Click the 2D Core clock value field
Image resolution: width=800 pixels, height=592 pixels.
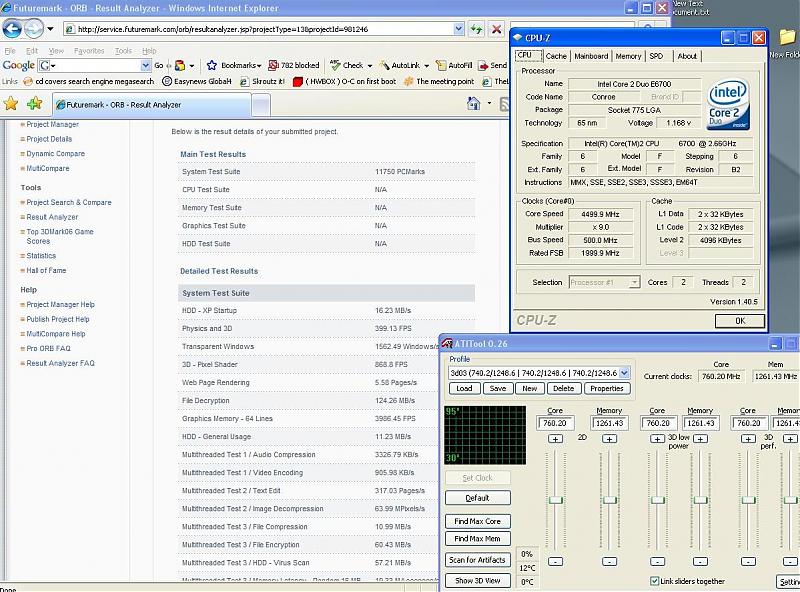click(x=555, y=423)
